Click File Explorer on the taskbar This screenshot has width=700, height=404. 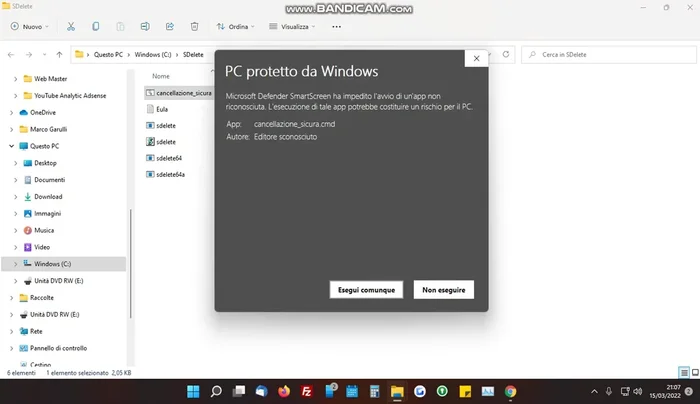(397, 392)
